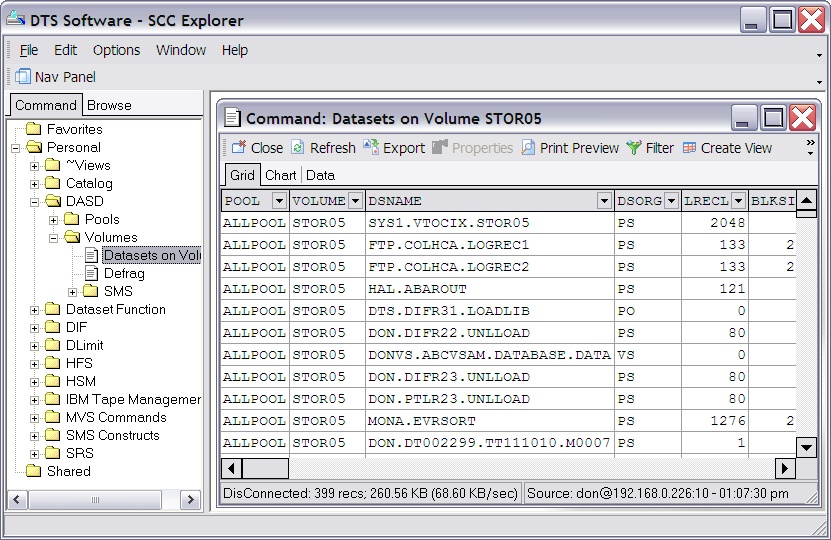The height and width of the screenshot is (540, 831).
Task: Open the Window menu
Action: tap(181, 50)
